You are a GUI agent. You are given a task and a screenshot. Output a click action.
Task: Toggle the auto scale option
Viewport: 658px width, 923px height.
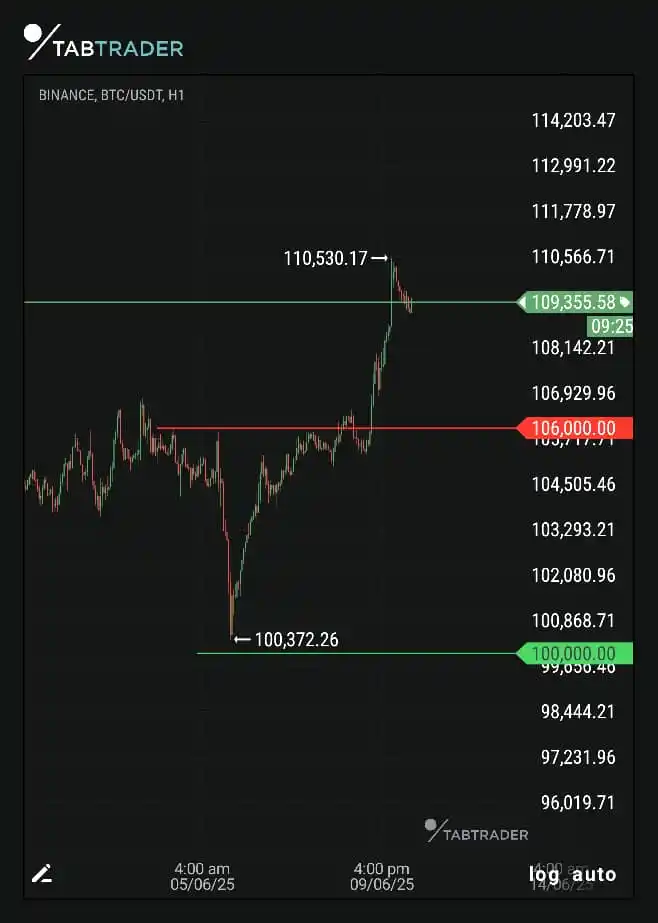[594, 874]
